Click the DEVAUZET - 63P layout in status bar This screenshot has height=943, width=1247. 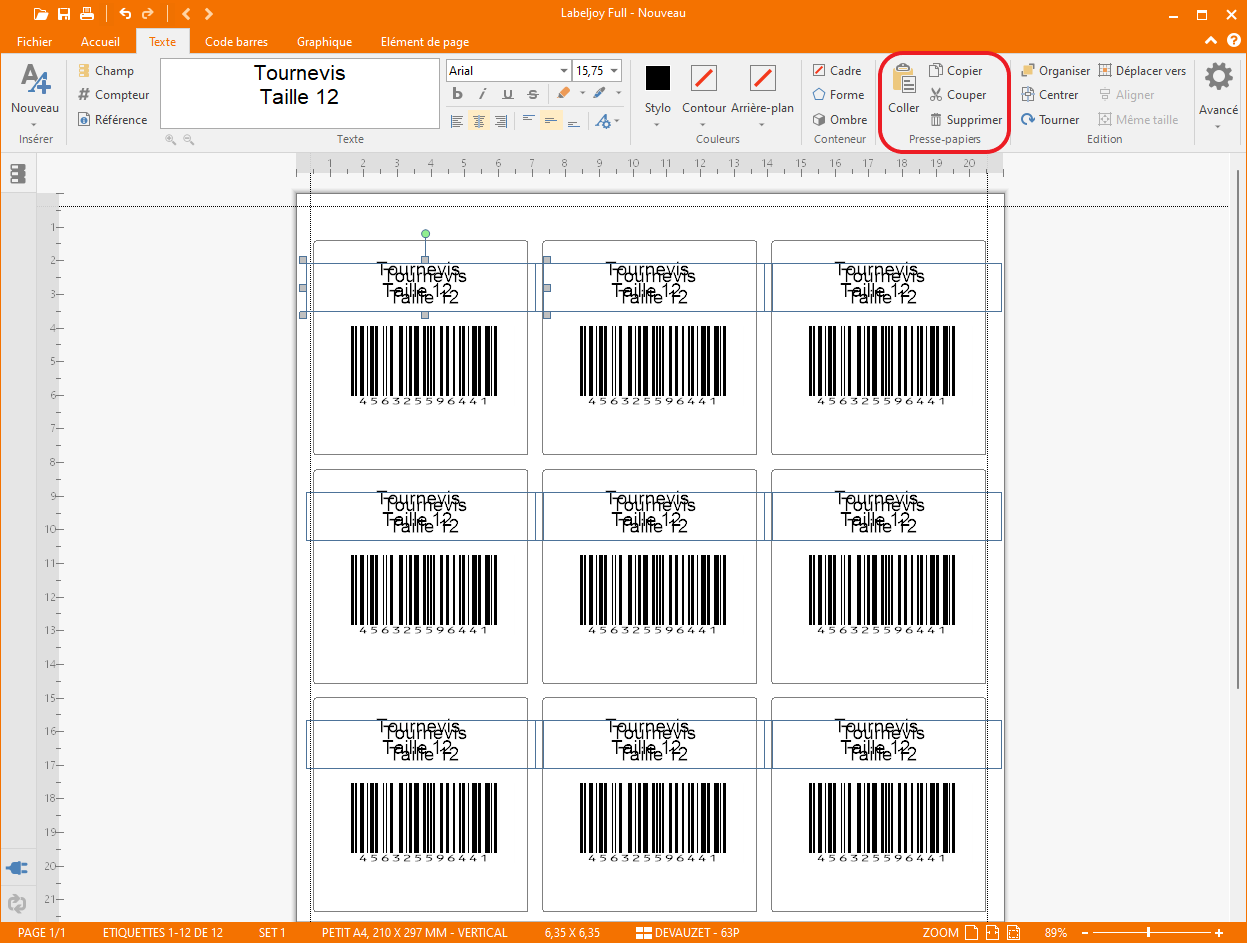pyautogui.click(x=688, y=933)
